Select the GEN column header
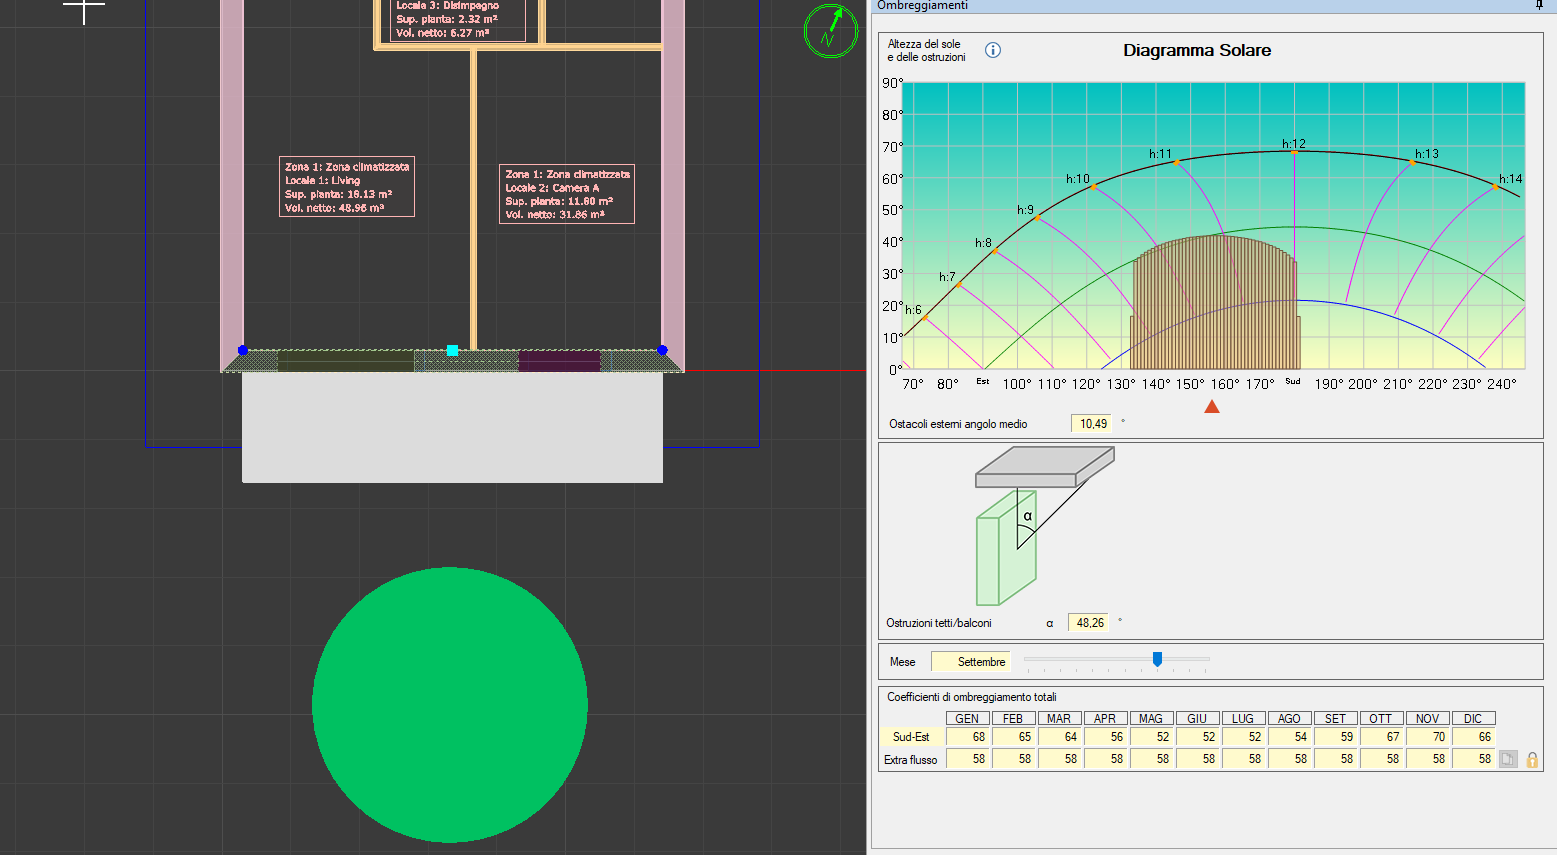Image resolution: width=1557 pixels, height=855 pixels. coord(968,719)
